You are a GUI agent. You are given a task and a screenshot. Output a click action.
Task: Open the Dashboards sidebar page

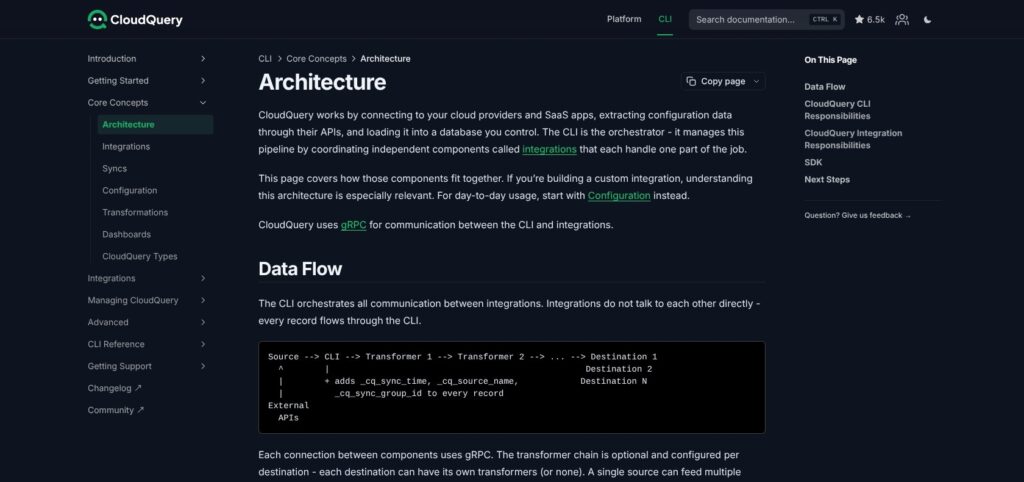(126, 234)
